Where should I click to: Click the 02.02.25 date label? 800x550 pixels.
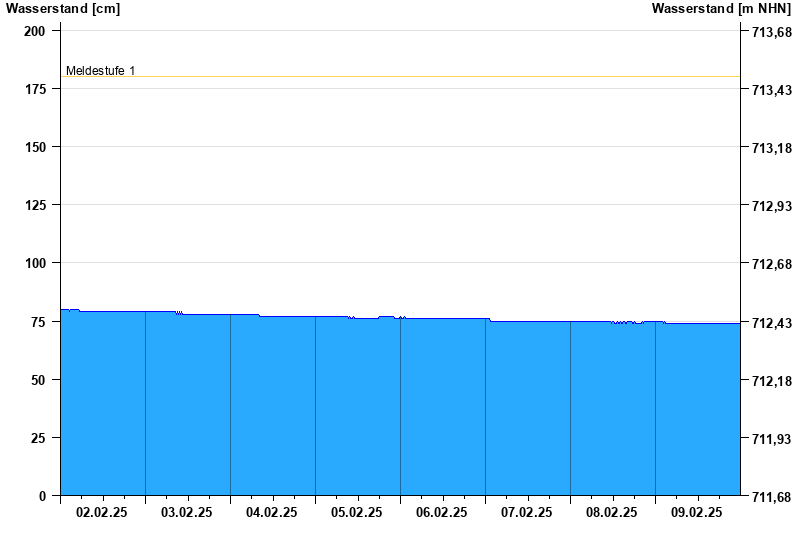click(102, 512)
